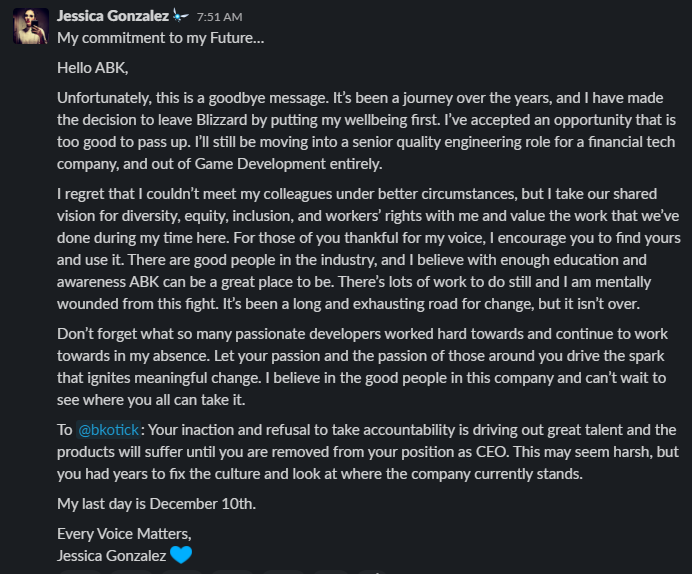692x574 pixels.
Task: Click the @bkotick mention
Action: click(x=109, y=430)
